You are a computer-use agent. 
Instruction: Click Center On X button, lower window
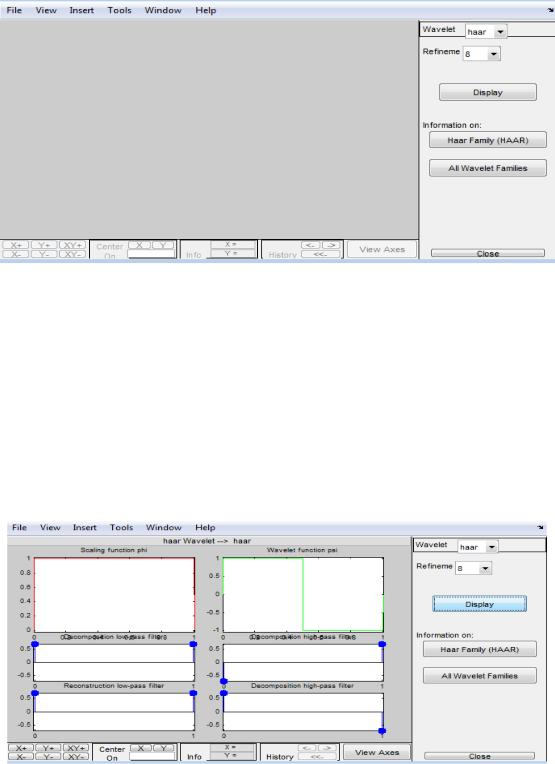click(x=140, y=748)
